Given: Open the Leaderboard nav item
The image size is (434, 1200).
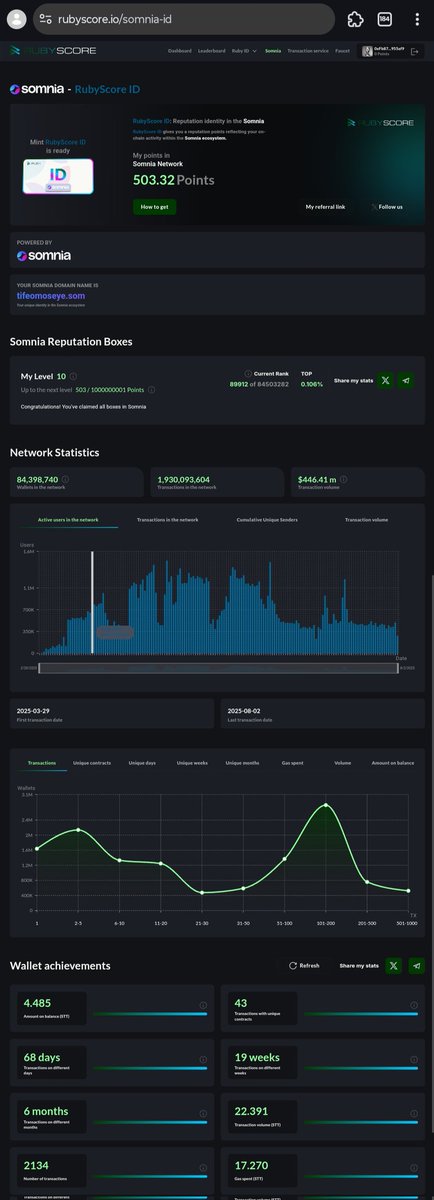Looking at the screenshot, I should [211, 50].
